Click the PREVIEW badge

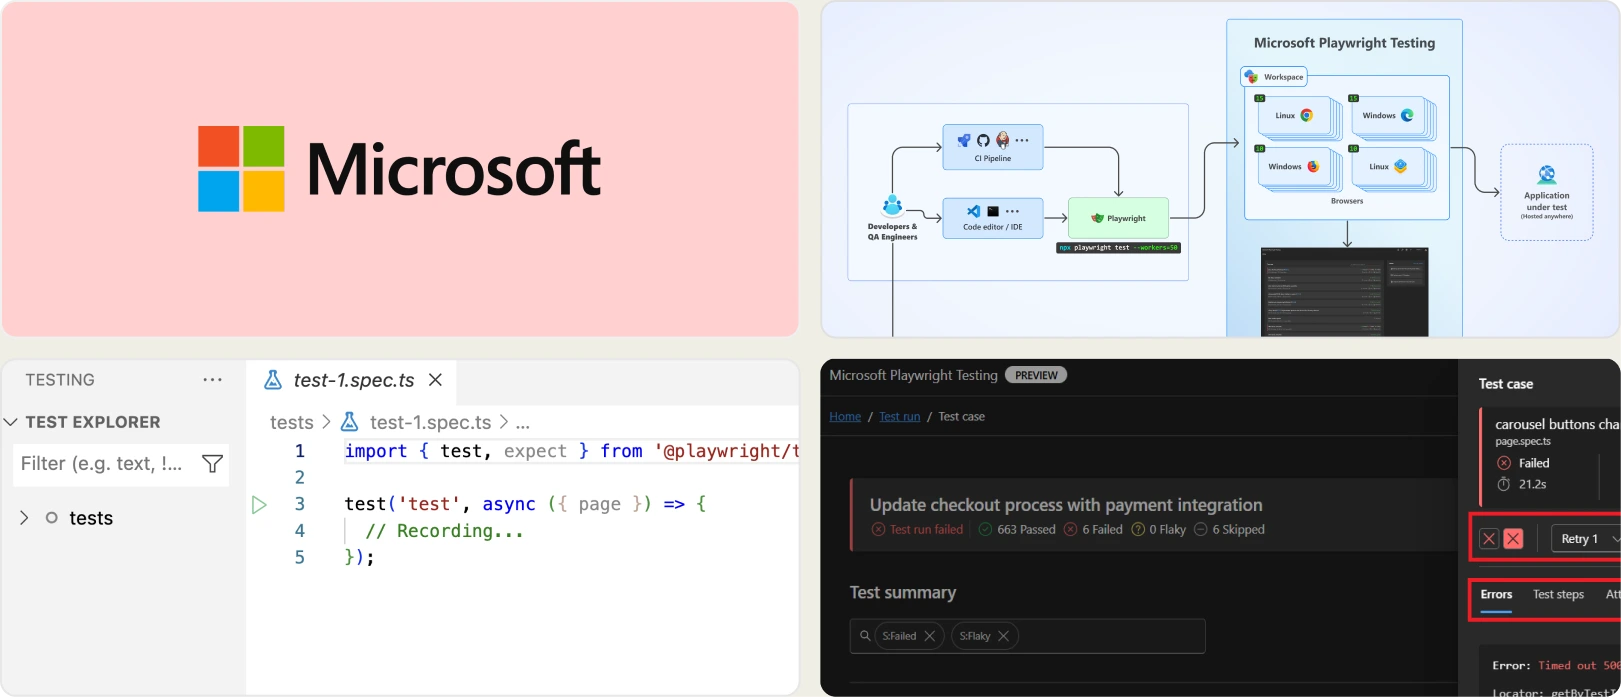click(x=1036, y=375)
